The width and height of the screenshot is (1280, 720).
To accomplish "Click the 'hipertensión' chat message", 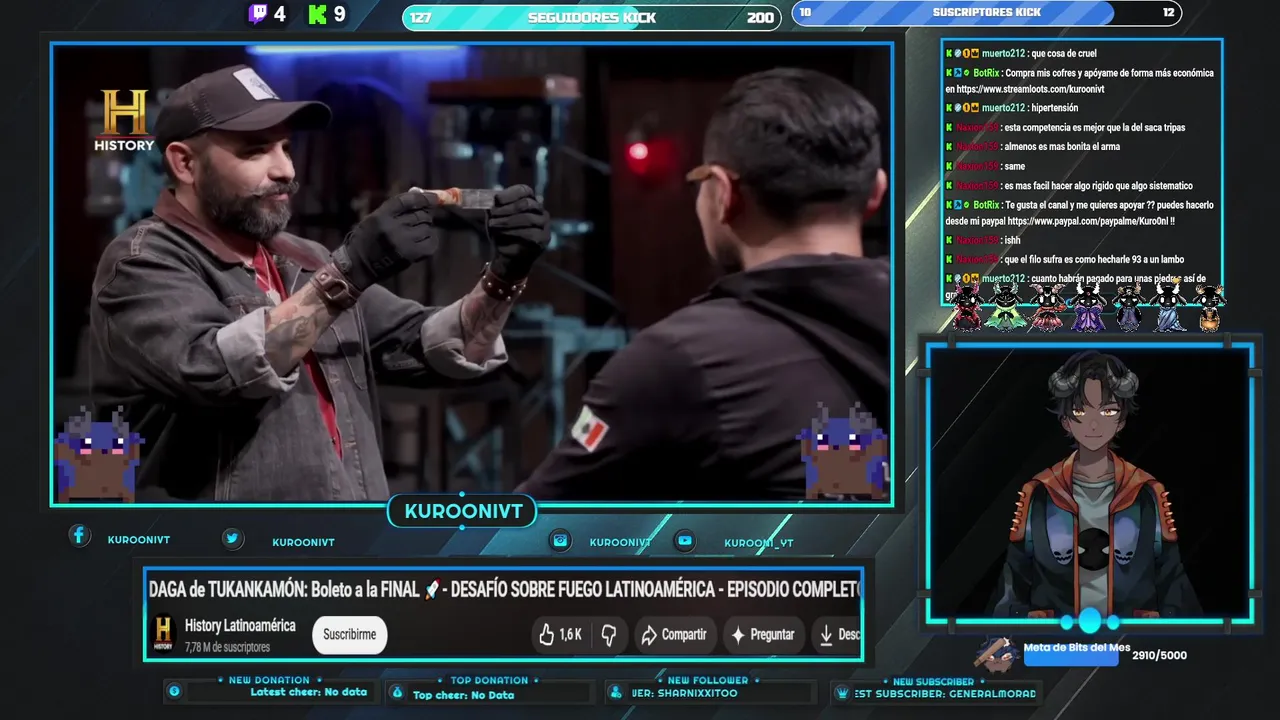I will pos(1055,107).
